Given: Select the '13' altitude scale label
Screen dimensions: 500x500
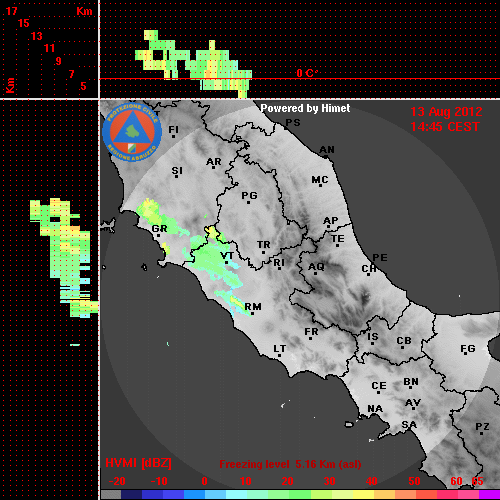Looking at the screenshot, I should click(37, 36).
